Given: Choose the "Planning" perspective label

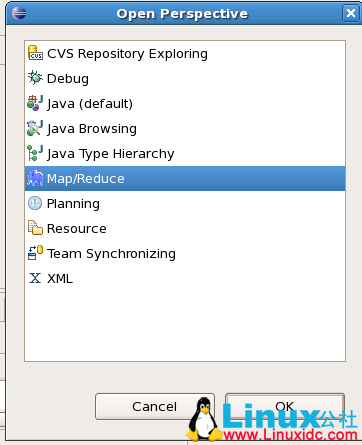Looking at the screenshot, I should pyautogui.click(x=73, y=204).
